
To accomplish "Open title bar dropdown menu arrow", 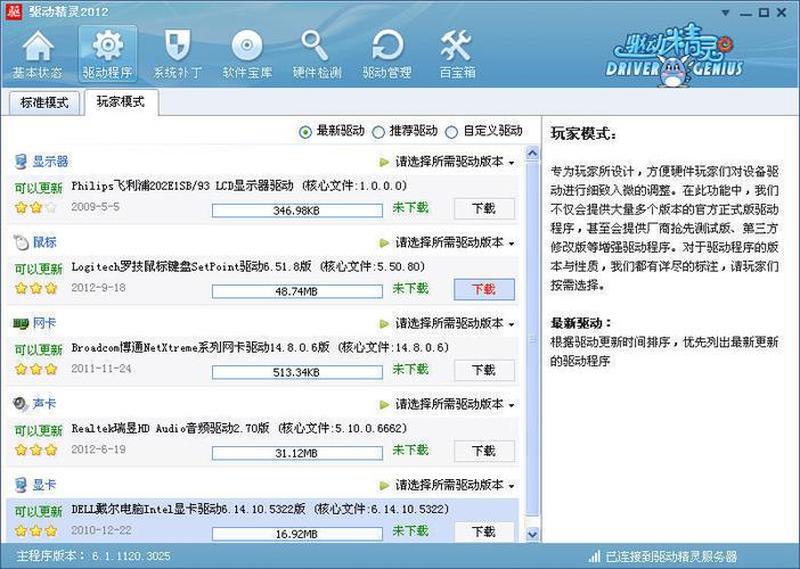I will point(725,13).
